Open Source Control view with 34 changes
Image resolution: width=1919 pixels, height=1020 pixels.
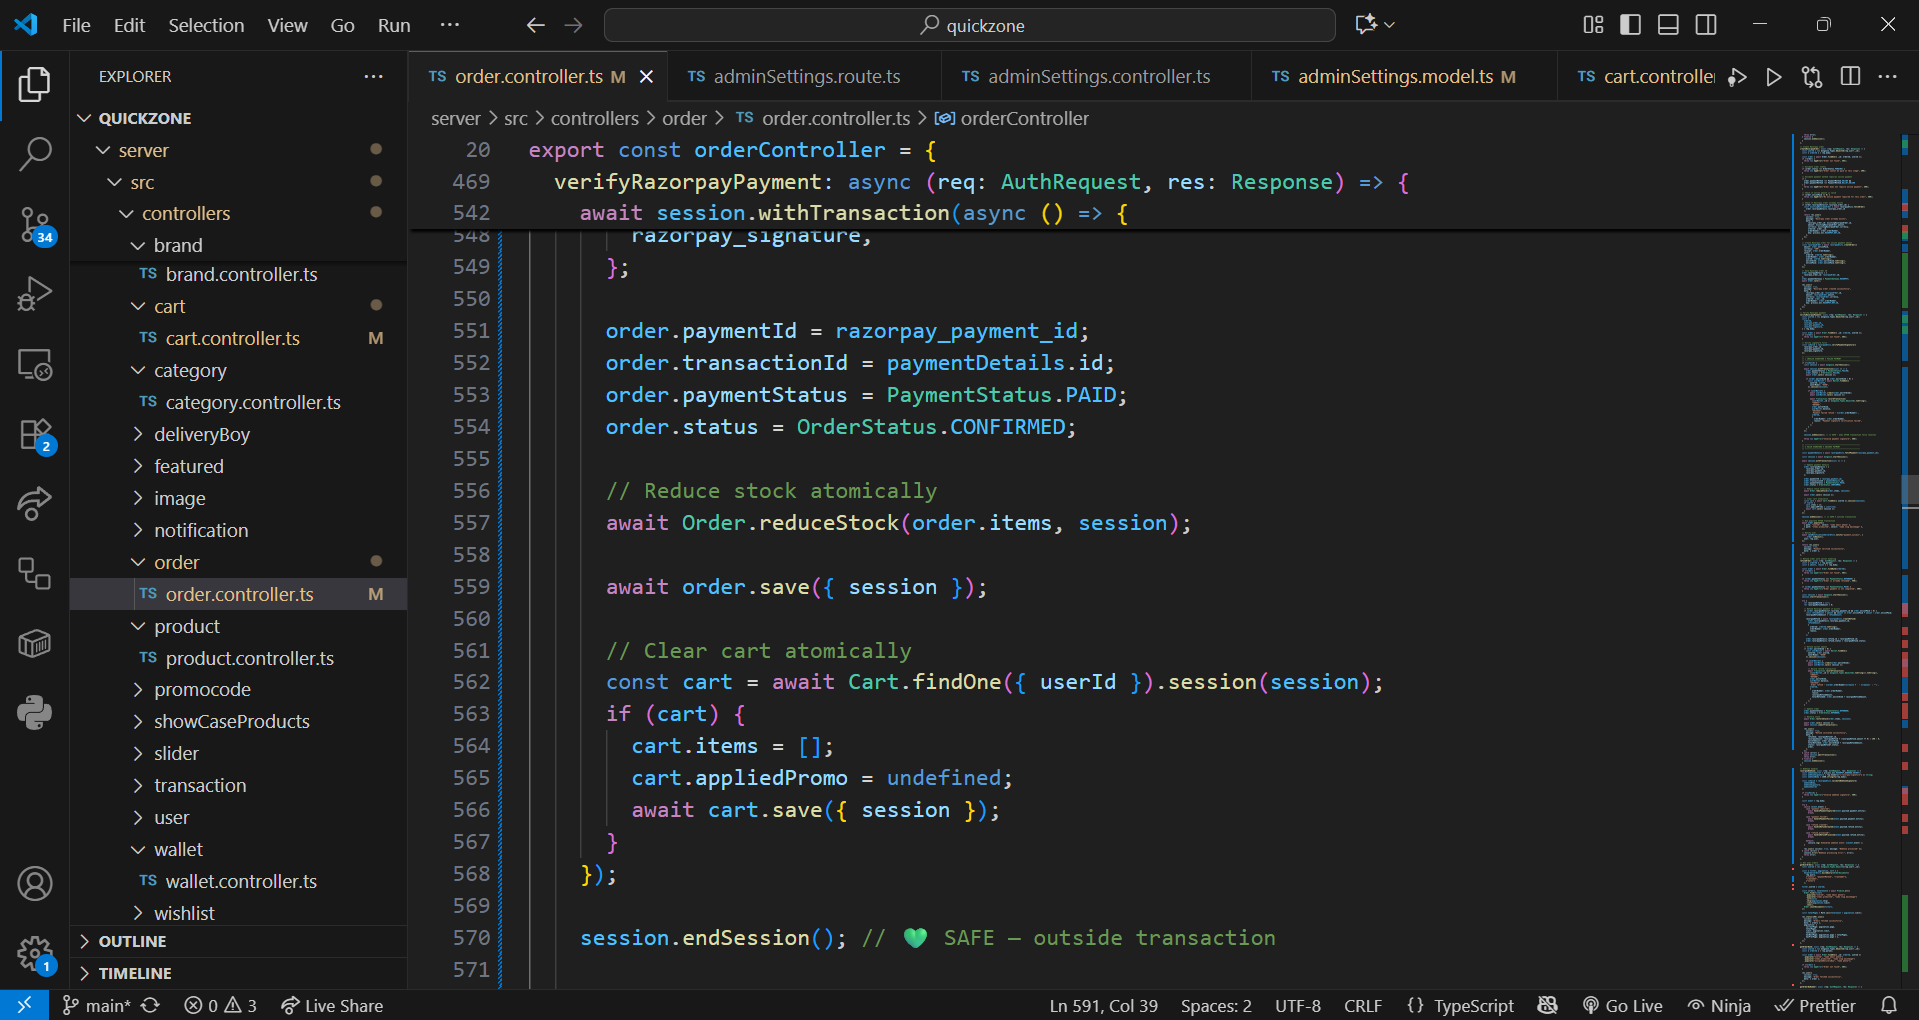[x=35, y=225]
